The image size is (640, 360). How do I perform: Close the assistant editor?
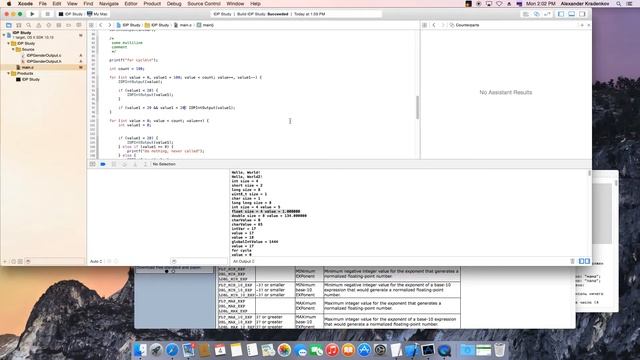click(589, 25)
